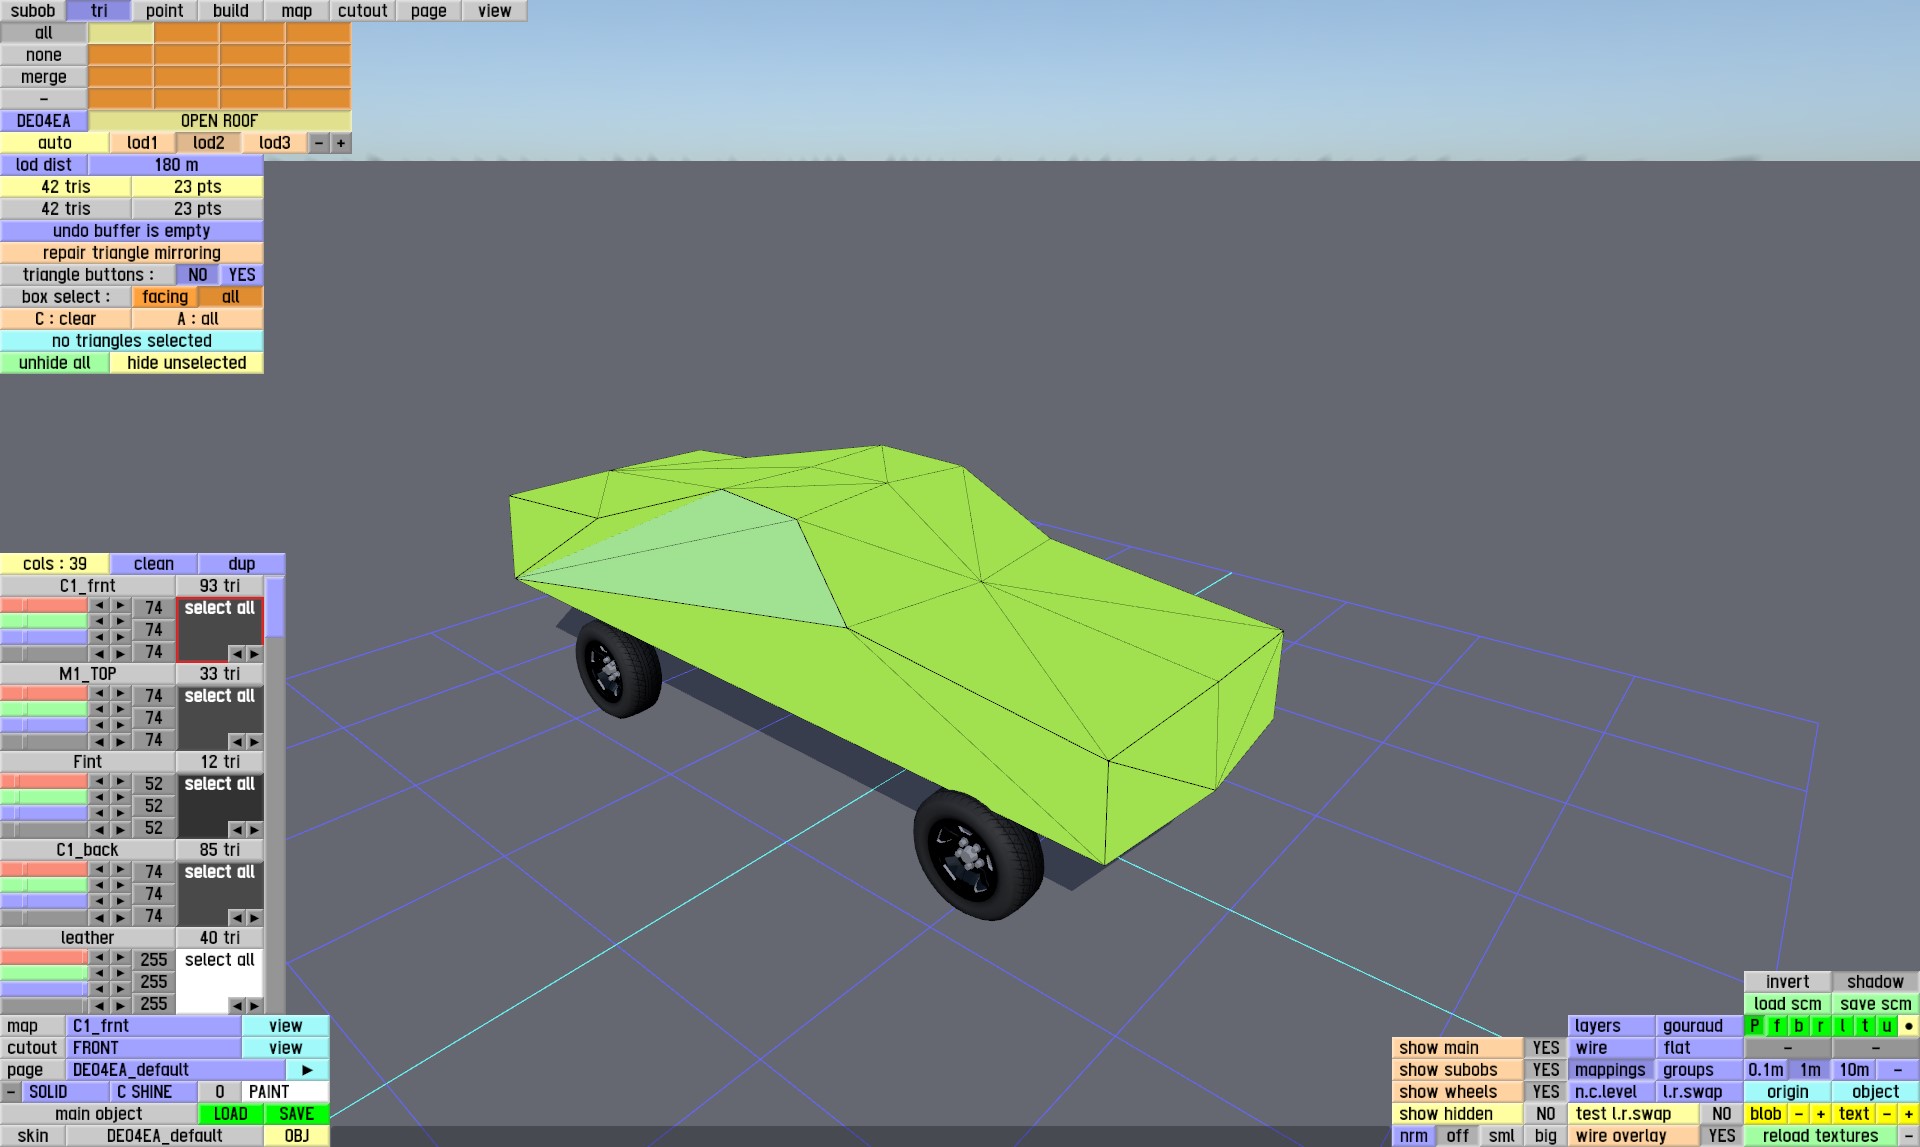
Task: Increase blob size with its plus
Action: [x=1820, y=1114]
